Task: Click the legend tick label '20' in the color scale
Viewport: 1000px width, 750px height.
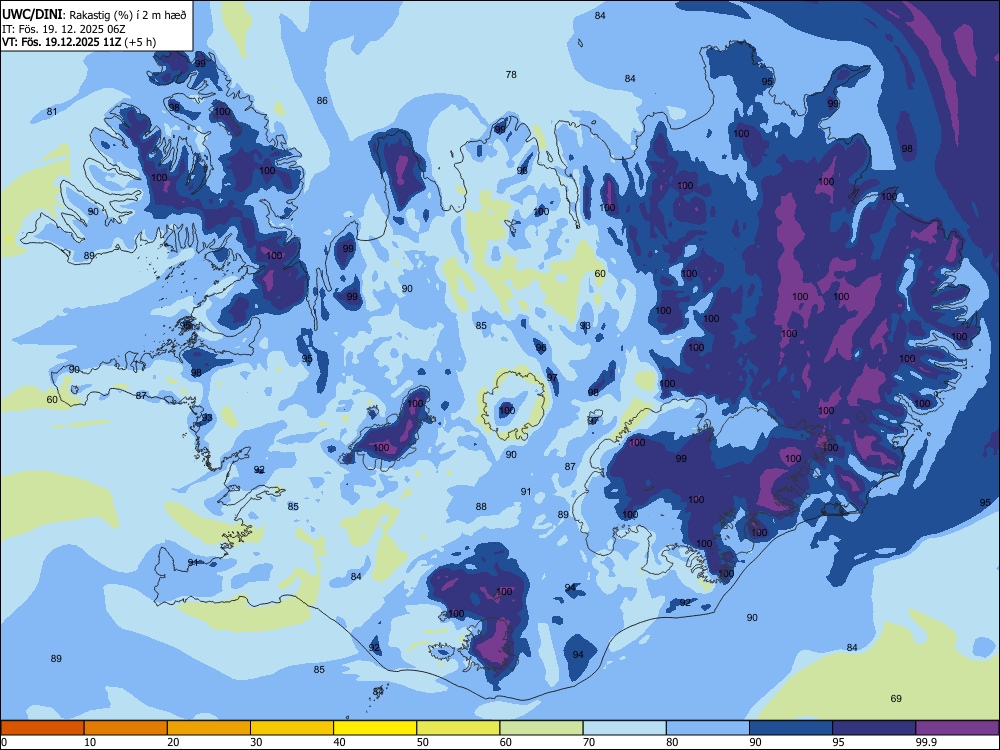Action: click(173, 742)
